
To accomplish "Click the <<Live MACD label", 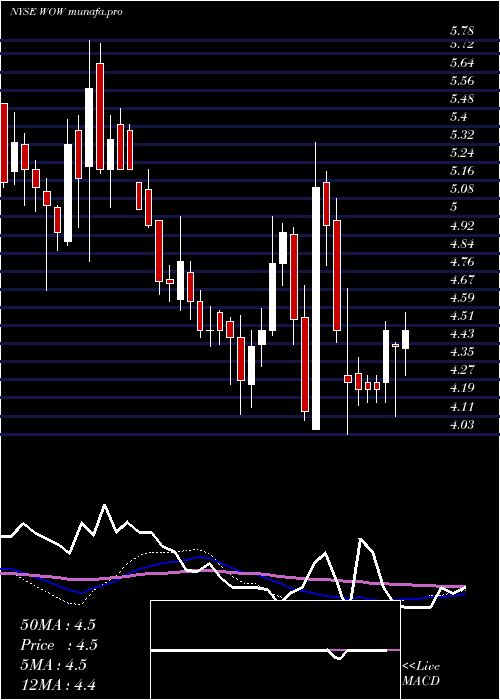I will click(421, 674).
